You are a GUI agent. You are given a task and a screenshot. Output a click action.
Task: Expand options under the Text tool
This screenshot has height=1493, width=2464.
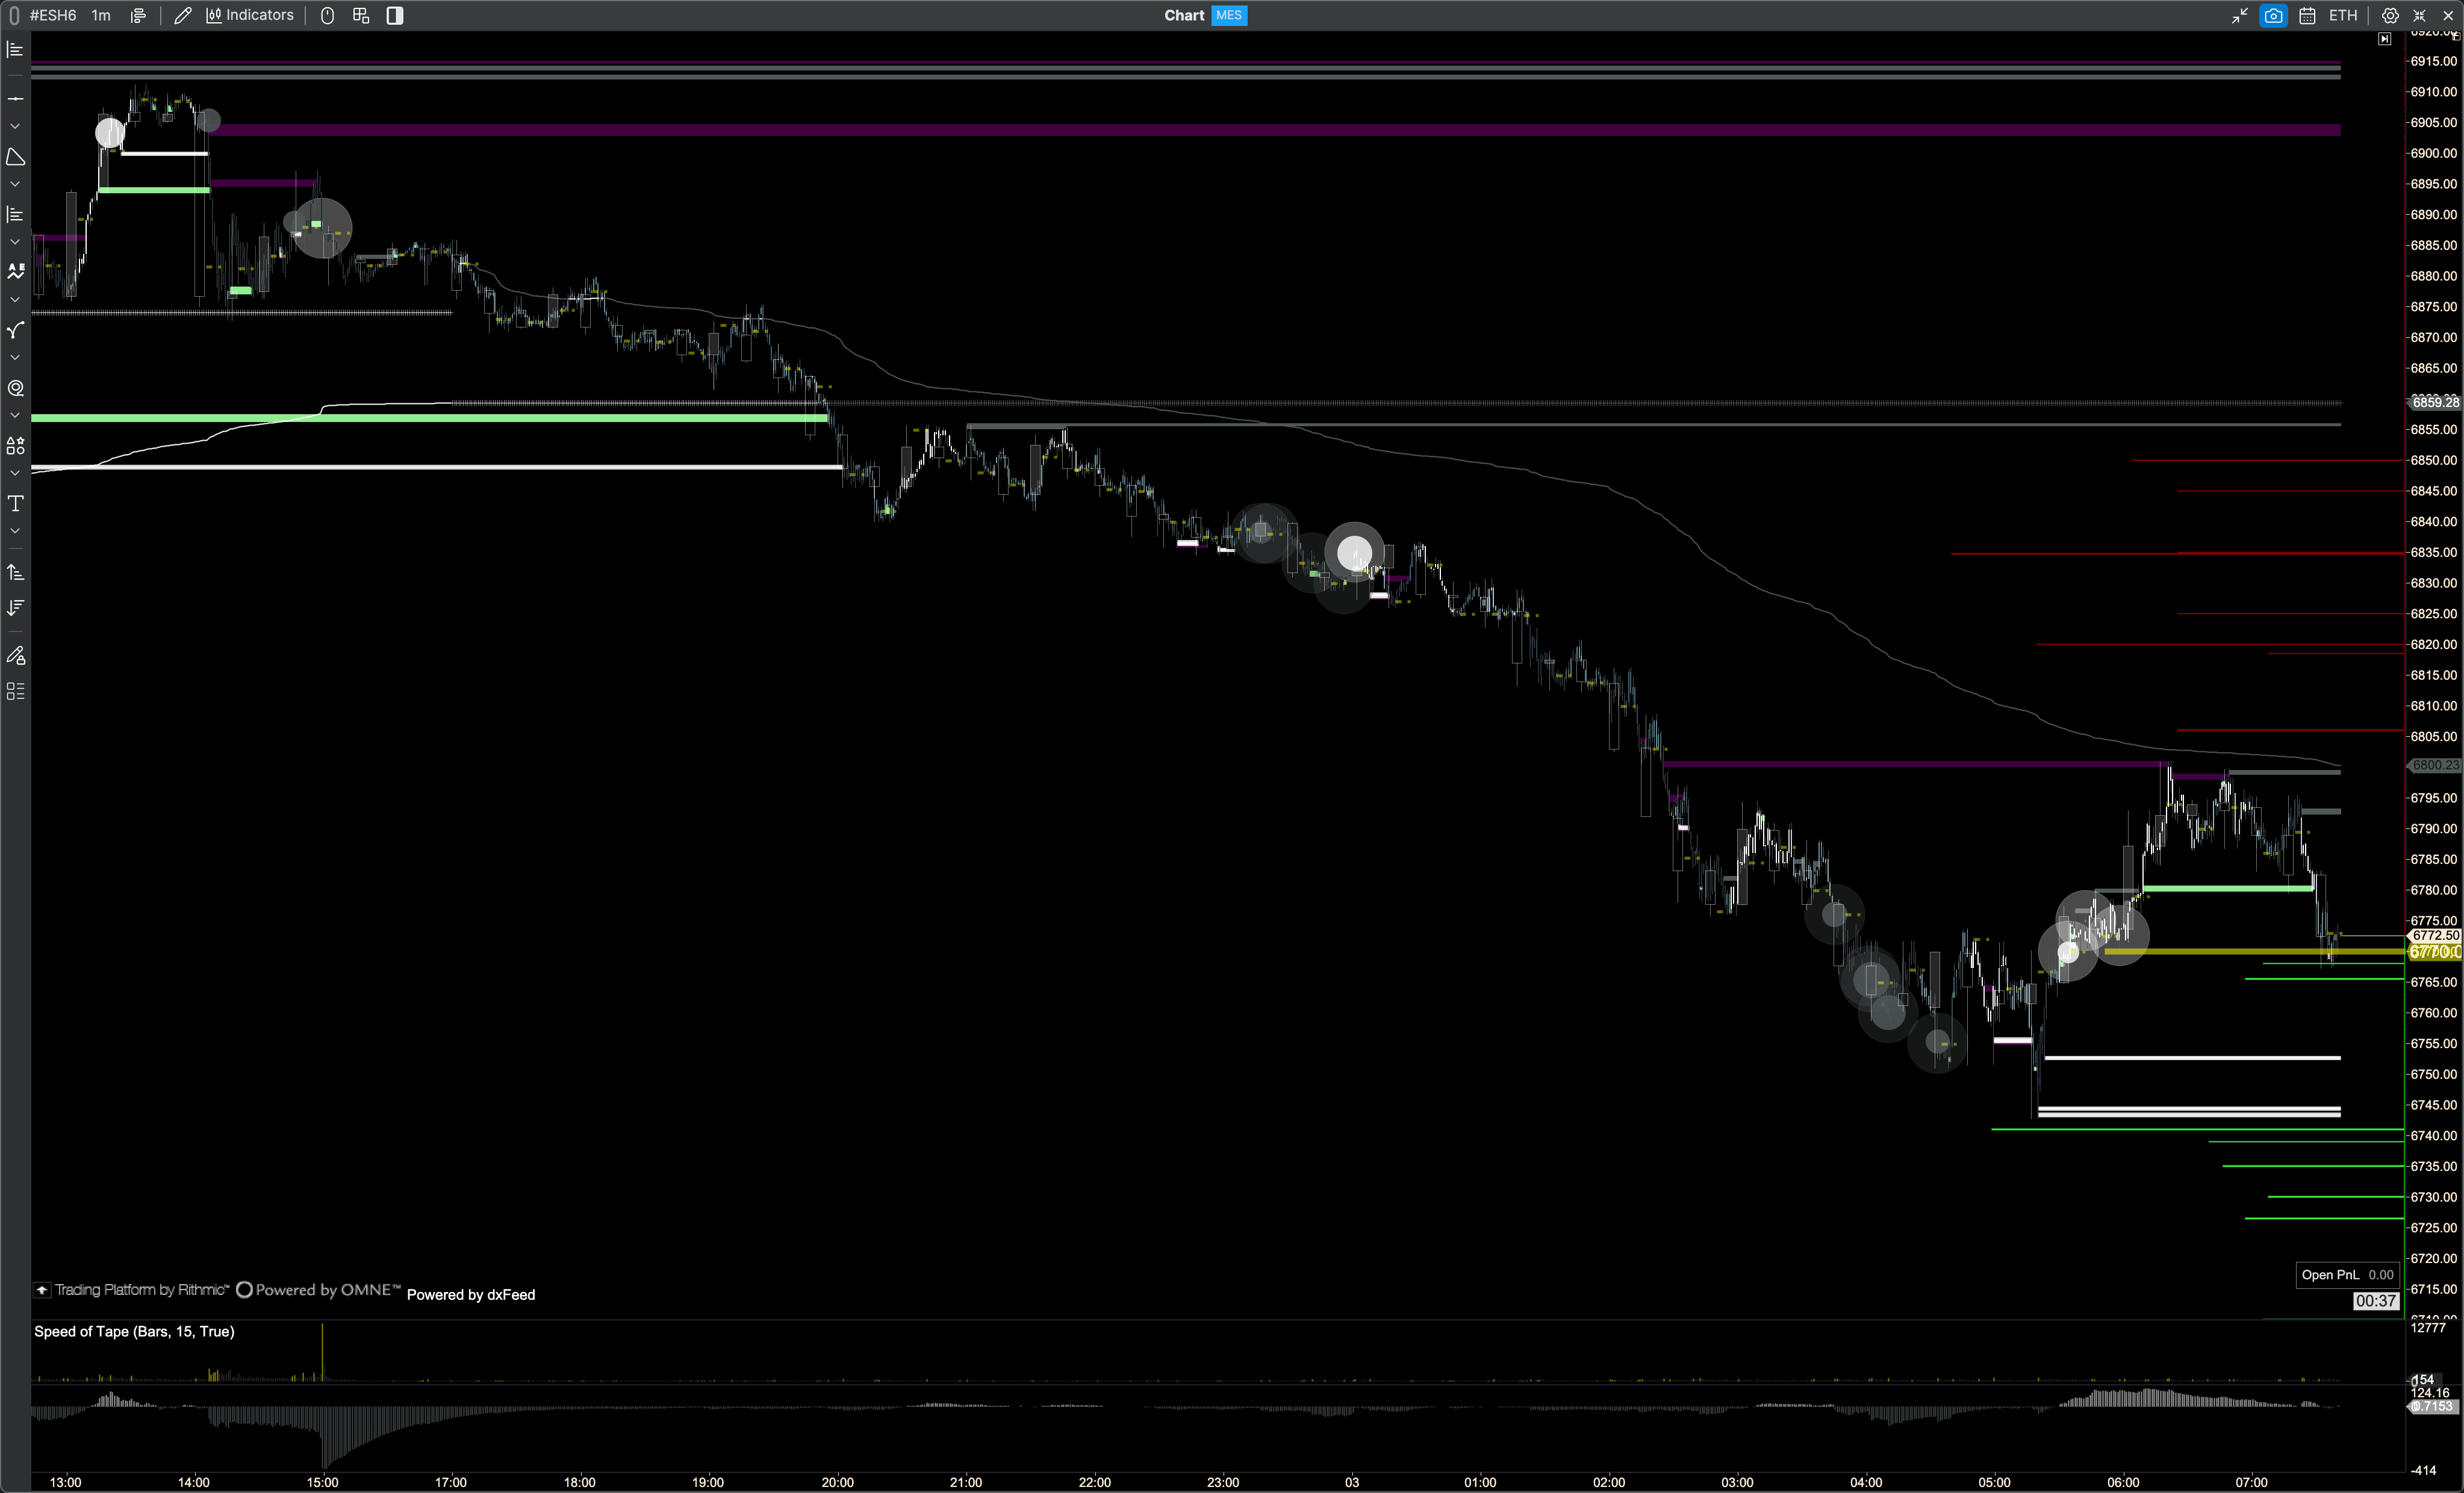click(15, 531)
